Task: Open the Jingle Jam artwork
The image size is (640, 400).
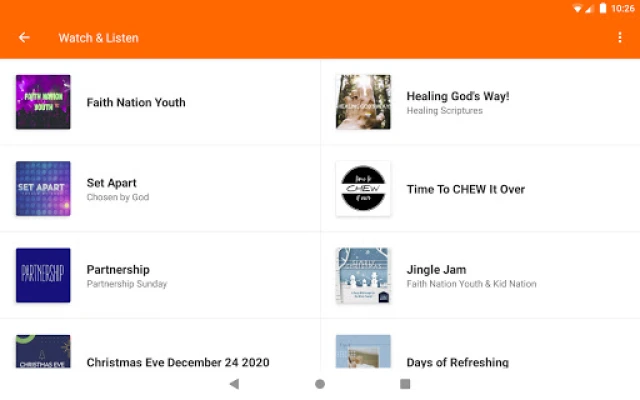Action: [x=363, y=275]
